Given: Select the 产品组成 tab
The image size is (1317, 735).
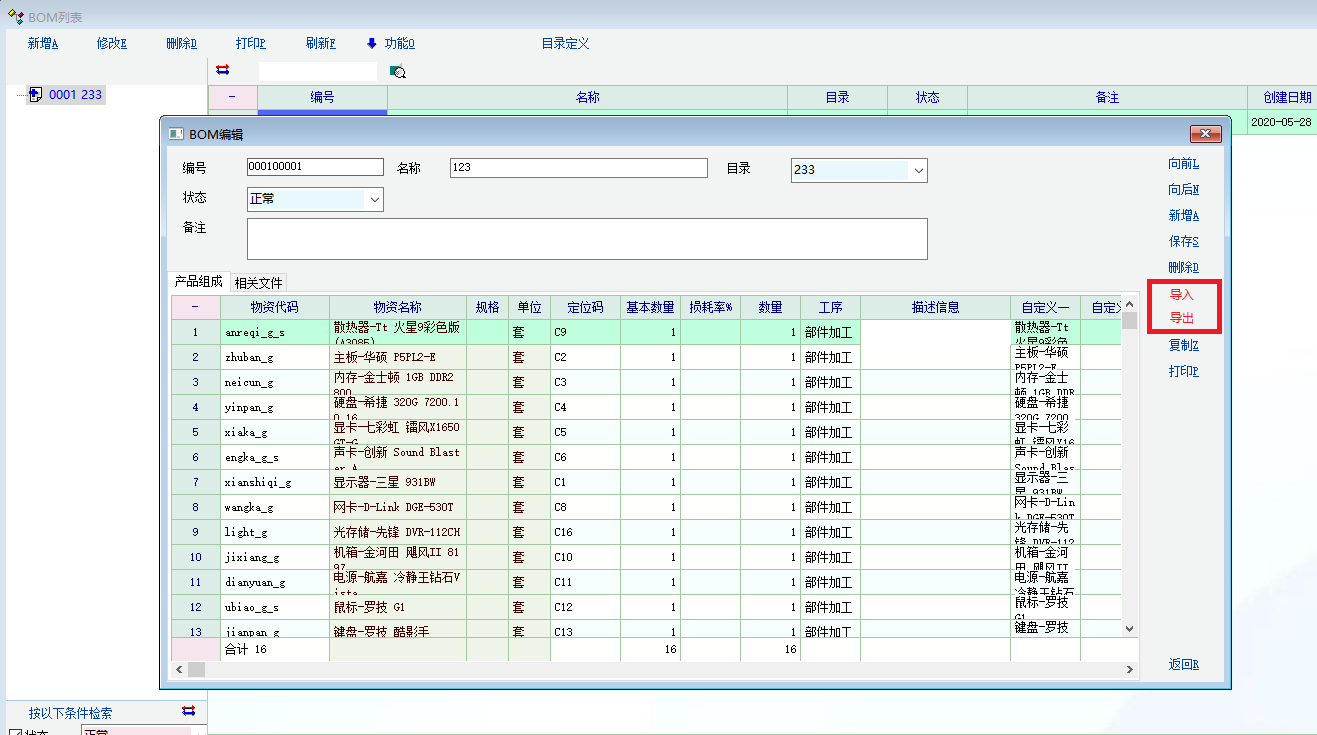Looking at the screenshot, I should [199, 282].
